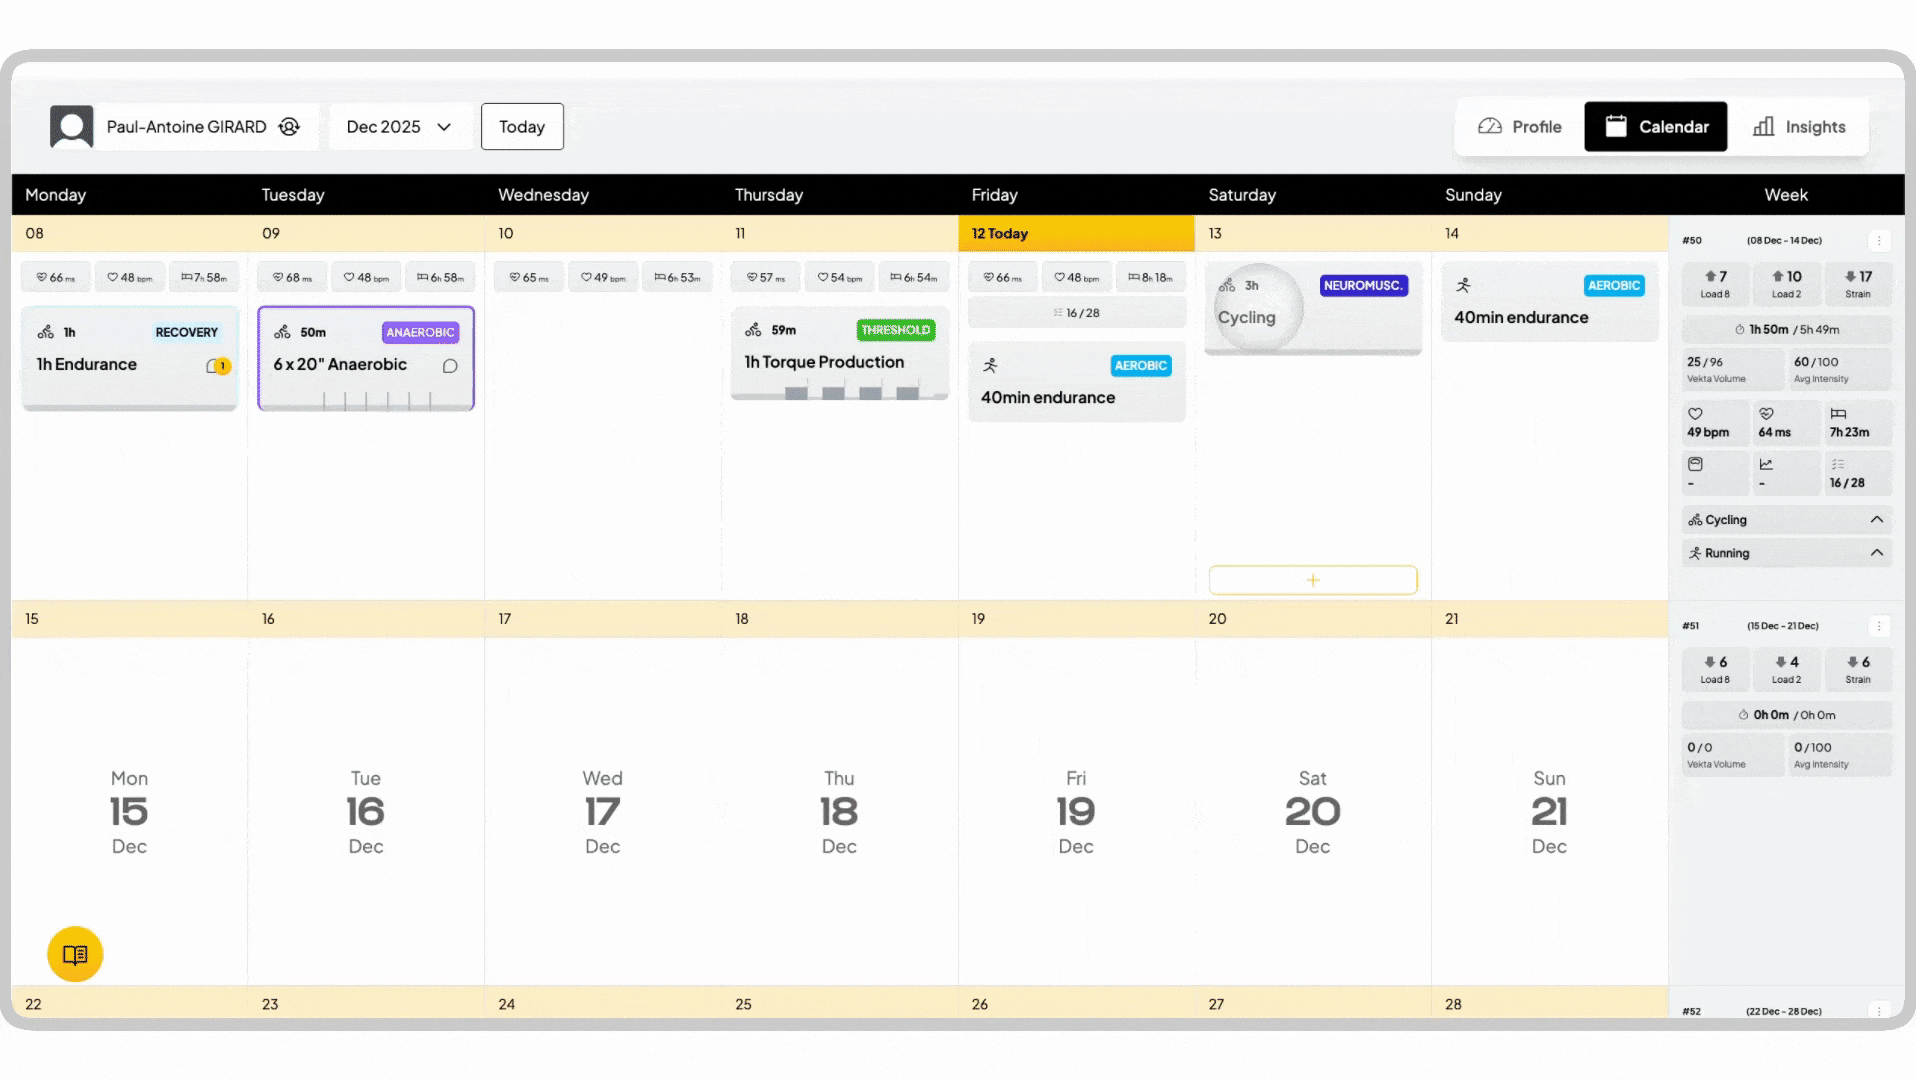The width and height of the screenshot is (1916, 1080).
Task: Switch to the Insights tab
Action: (x=1799, y=127)
